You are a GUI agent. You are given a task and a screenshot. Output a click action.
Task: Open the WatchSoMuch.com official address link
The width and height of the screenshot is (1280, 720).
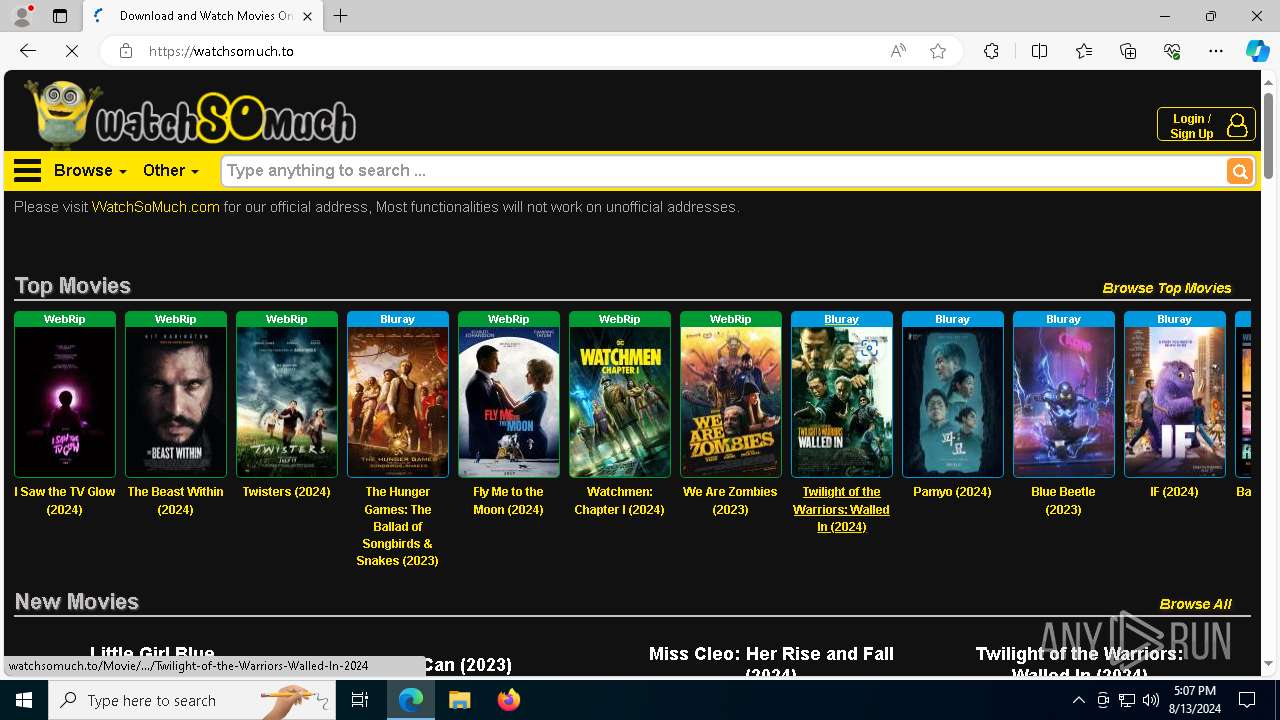coord(155,207)
